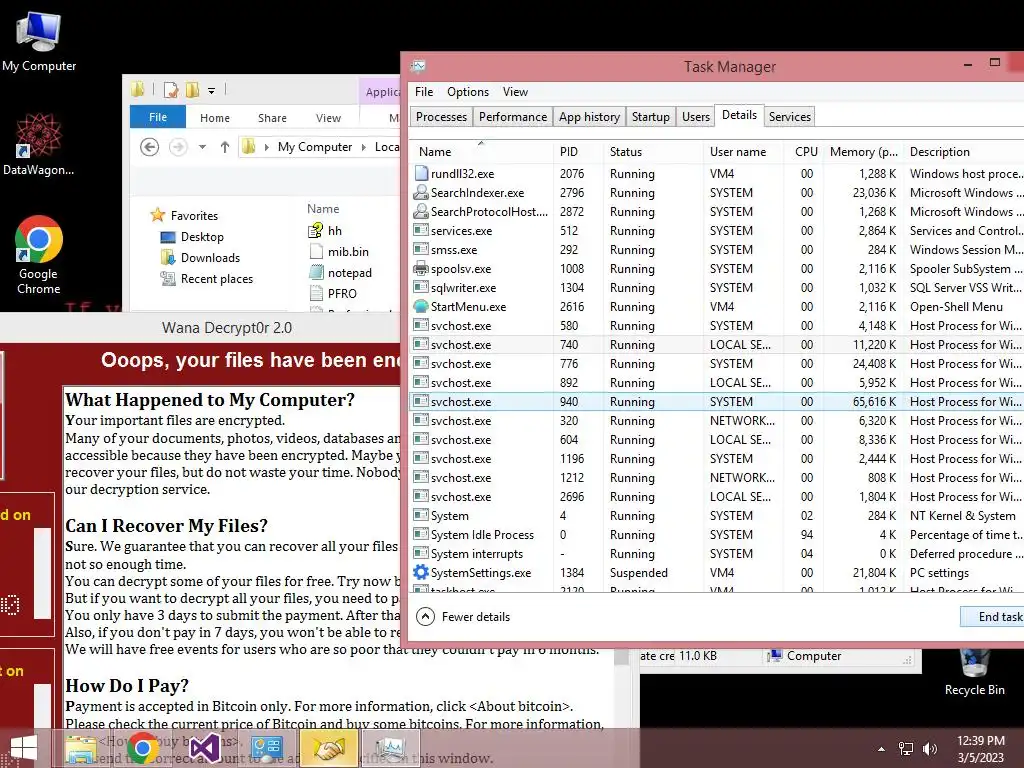This screenshot has width=1024, height=768.
Task: Select spoolsv.exe process row
Action: (717, 268)
